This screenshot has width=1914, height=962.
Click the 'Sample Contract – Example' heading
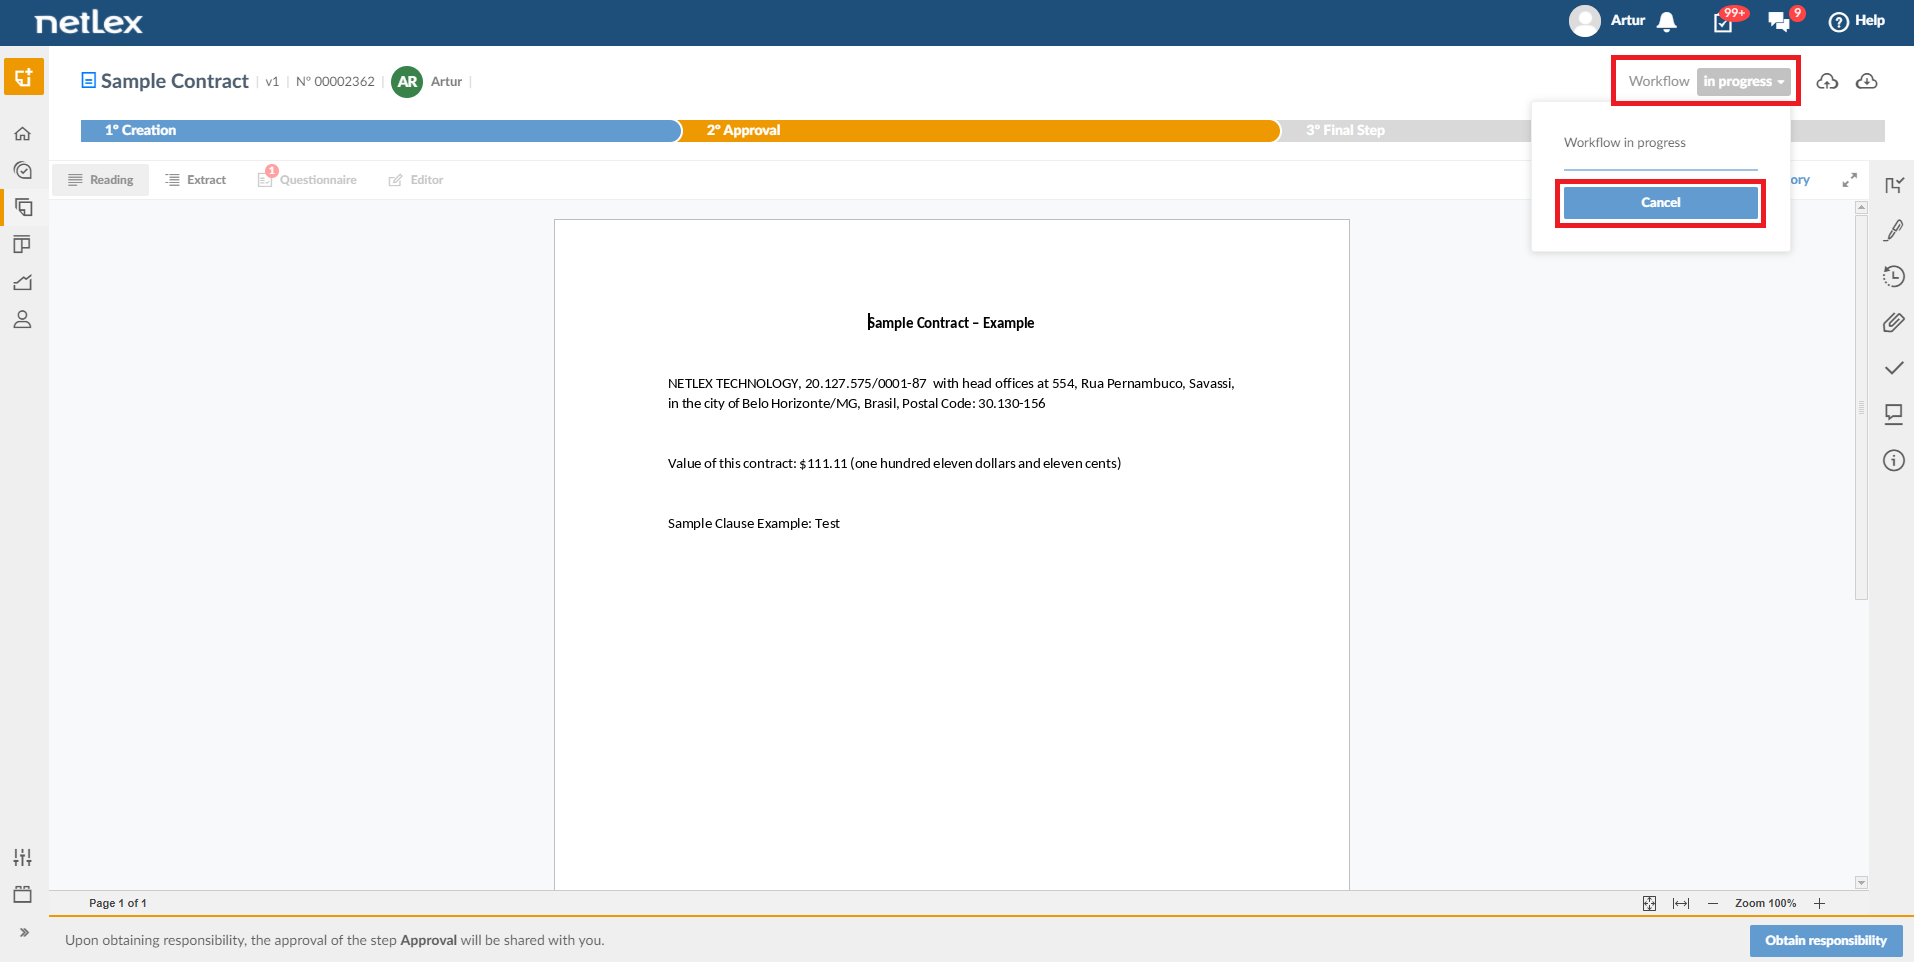[x=951, y=323]
